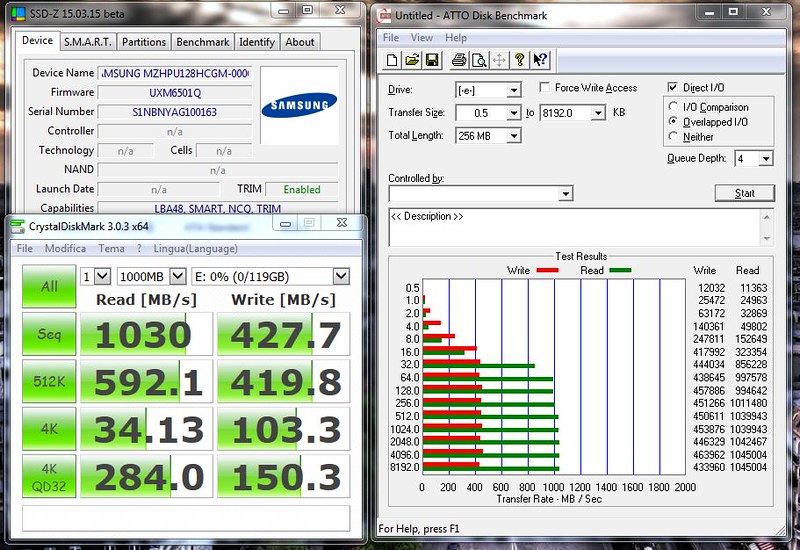This screenshot has height=550, width=800.
Task: Select the I/O Comparison radio button
Action: point(674,107)
